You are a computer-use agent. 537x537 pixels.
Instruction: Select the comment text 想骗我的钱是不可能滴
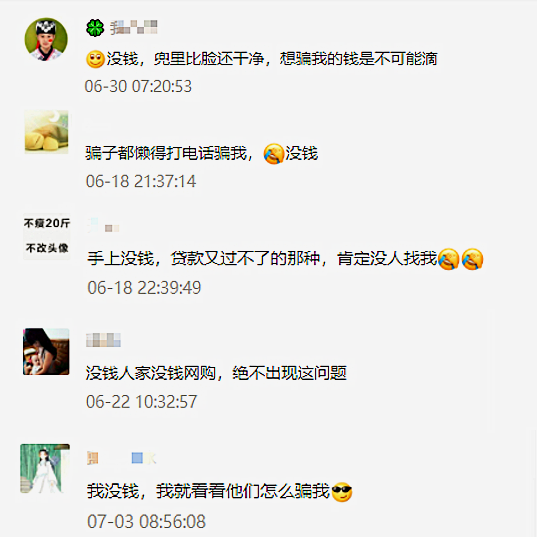click(359, 59)
